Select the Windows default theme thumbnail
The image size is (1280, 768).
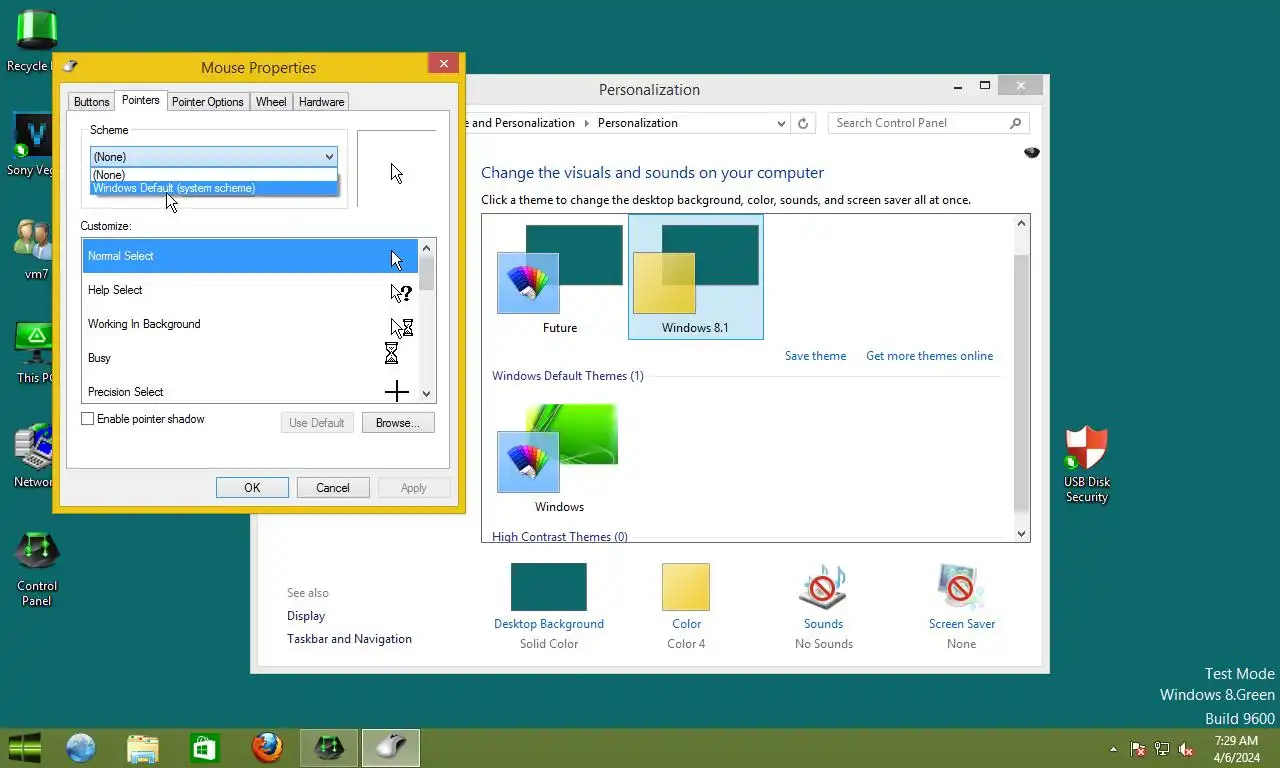pos(558,458)
